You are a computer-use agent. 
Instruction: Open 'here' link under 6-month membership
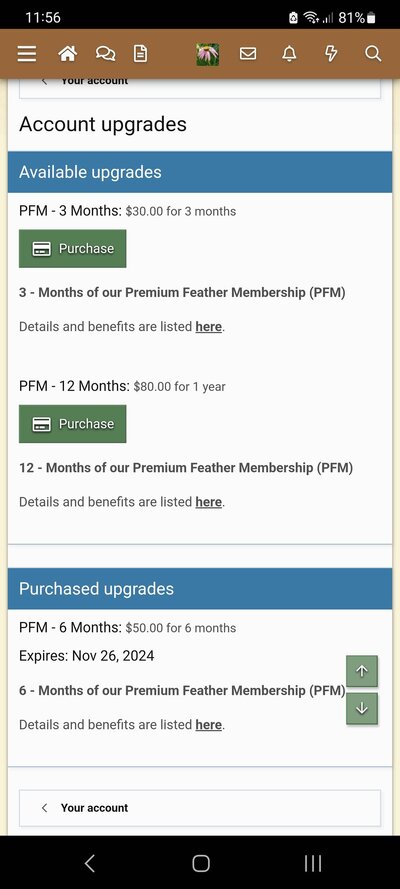[208, 725]
